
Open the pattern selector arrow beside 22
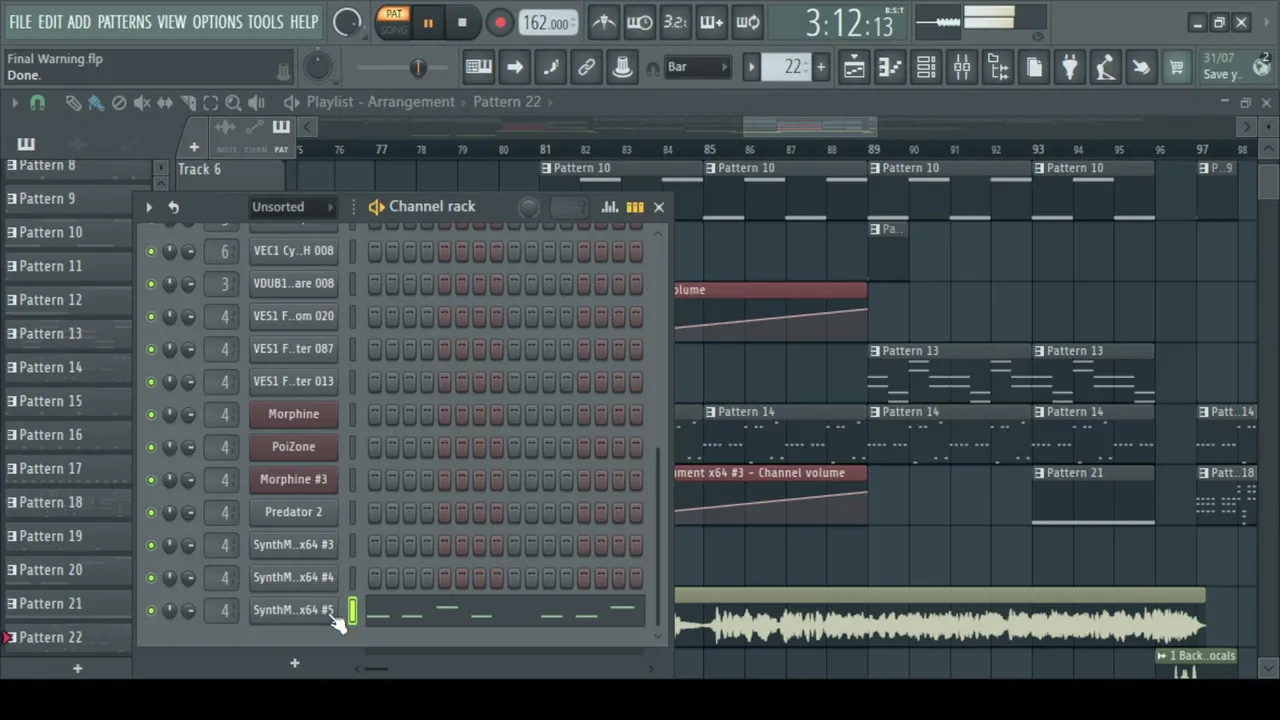click(x=751, y=68)
